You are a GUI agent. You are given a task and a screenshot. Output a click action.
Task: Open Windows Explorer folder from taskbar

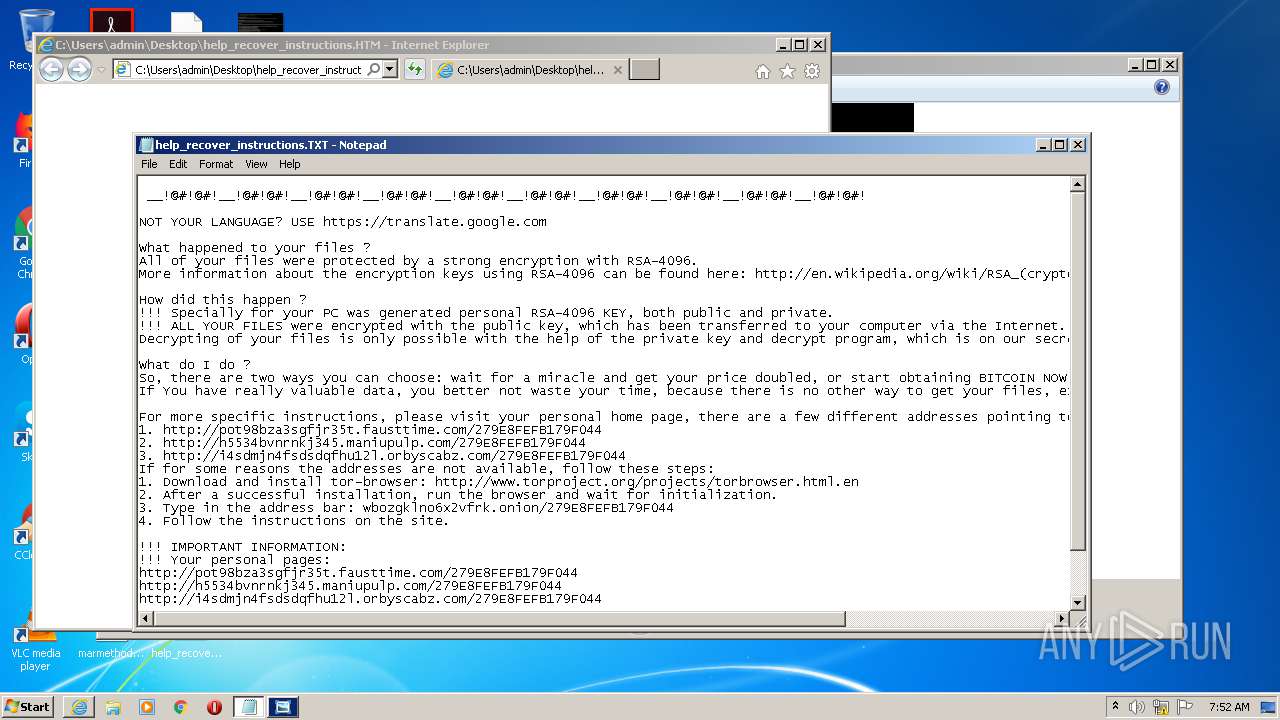113,707
